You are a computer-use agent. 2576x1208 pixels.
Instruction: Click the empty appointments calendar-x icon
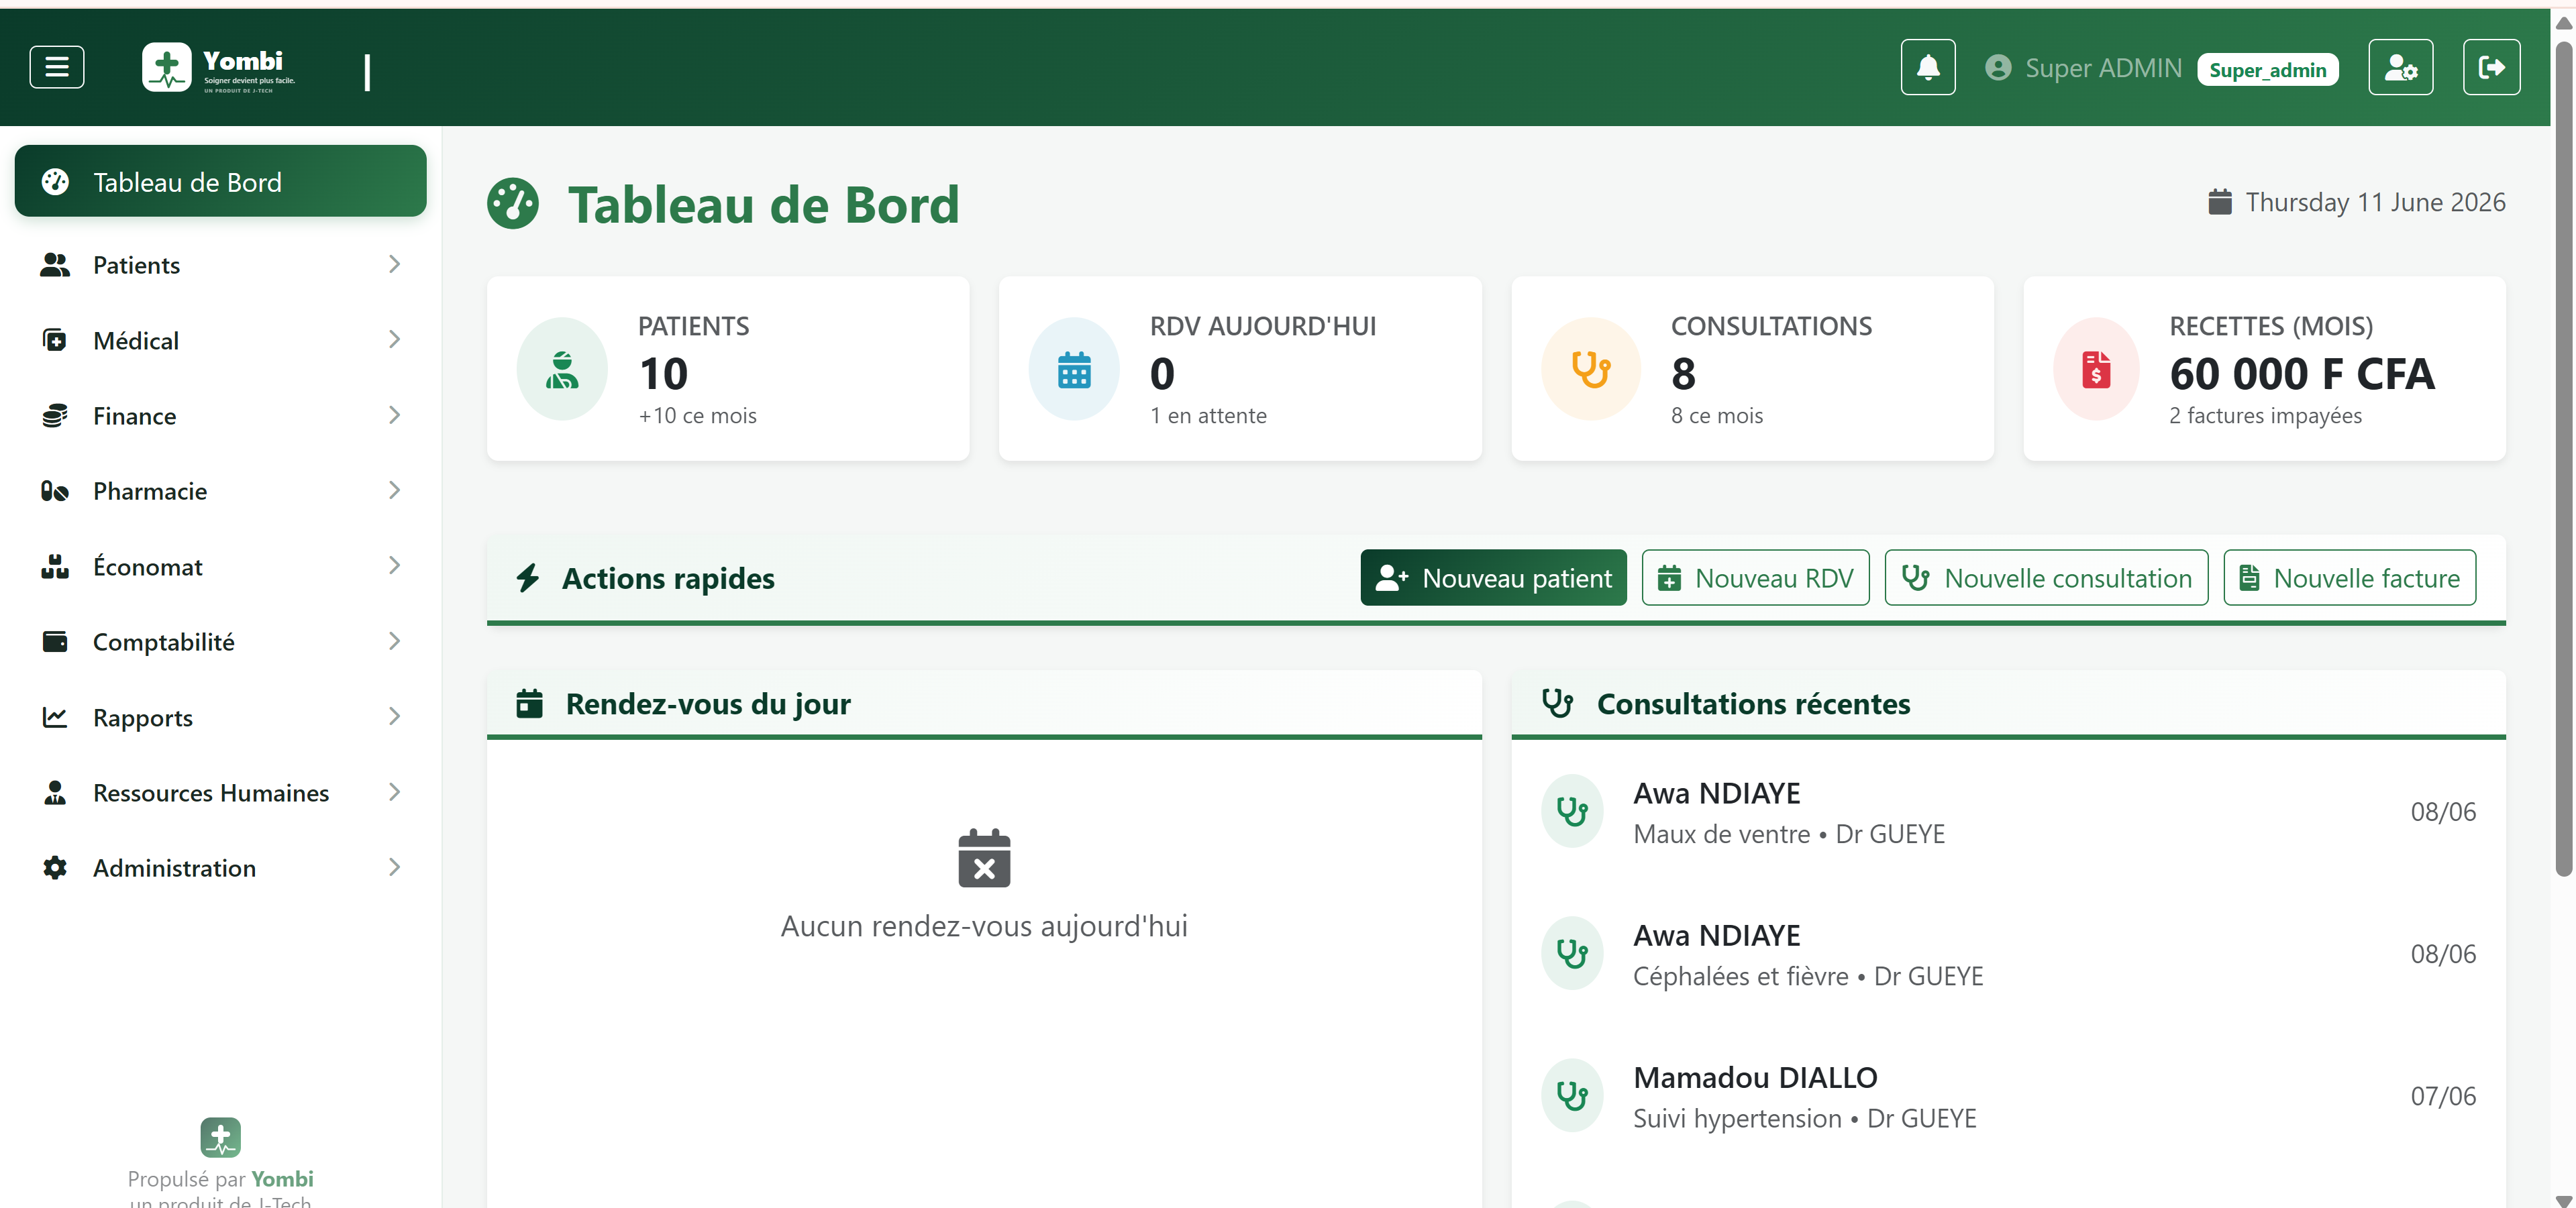[x=984, y=858]
